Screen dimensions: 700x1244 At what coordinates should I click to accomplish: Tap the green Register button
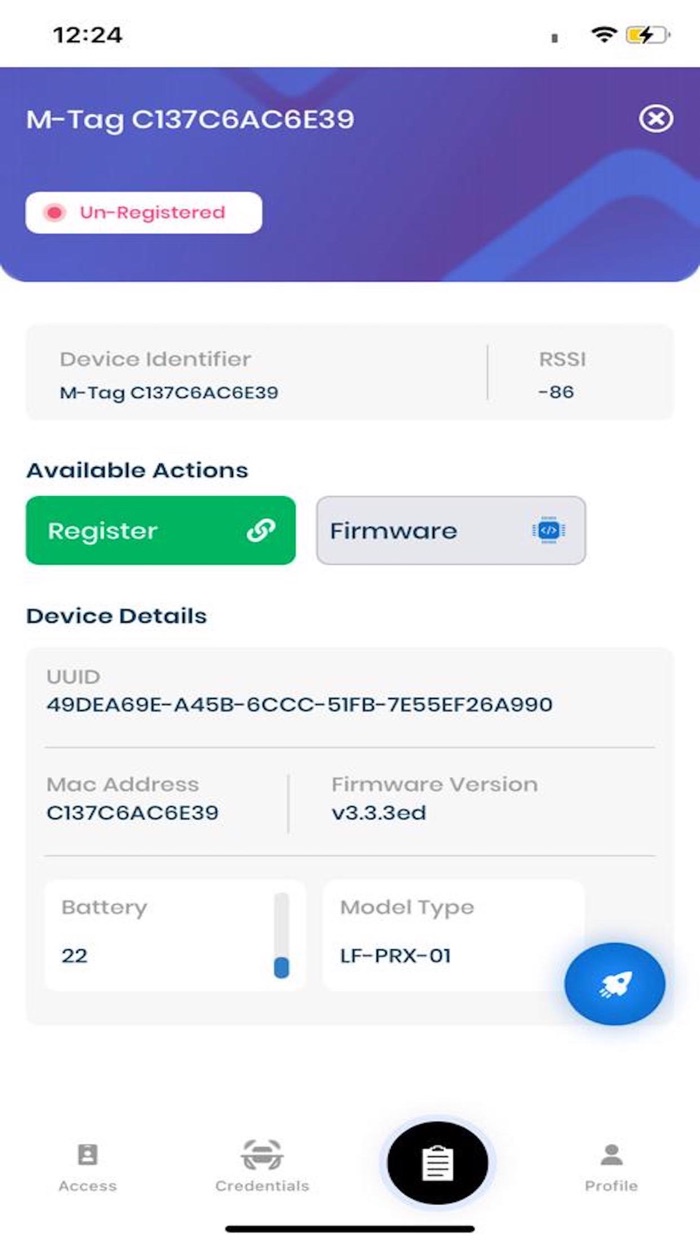coord(160,530)
